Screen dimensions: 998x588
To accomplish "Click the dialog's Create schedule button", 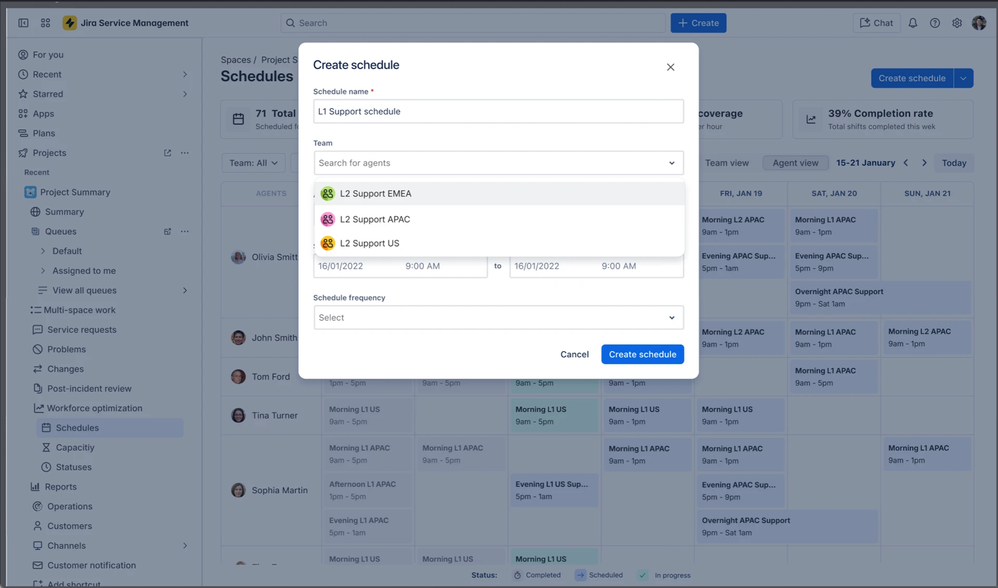I will click(642, 354).
